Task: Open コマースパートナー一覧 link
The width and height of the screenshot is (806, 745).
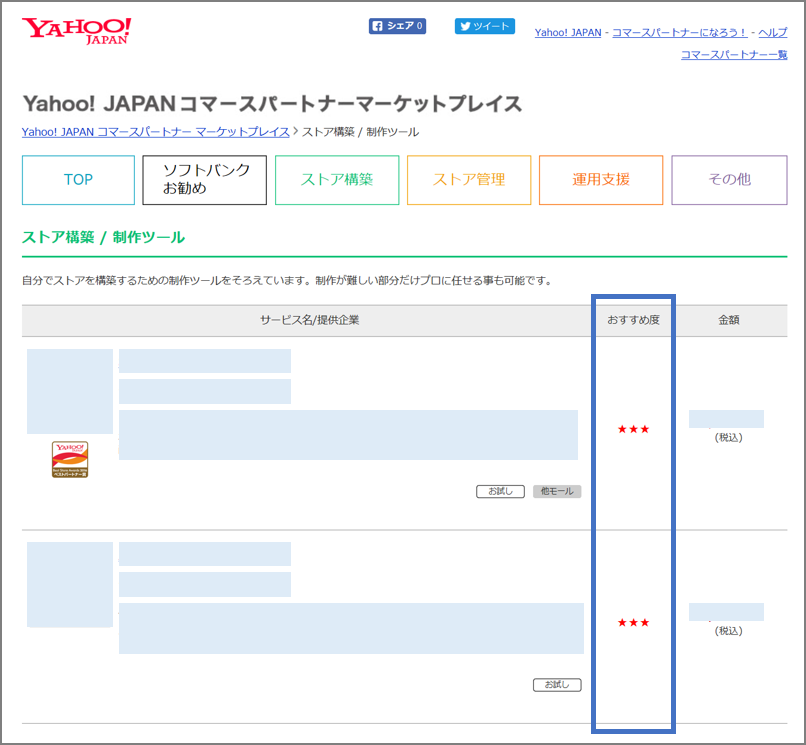Action: (734, 54)
